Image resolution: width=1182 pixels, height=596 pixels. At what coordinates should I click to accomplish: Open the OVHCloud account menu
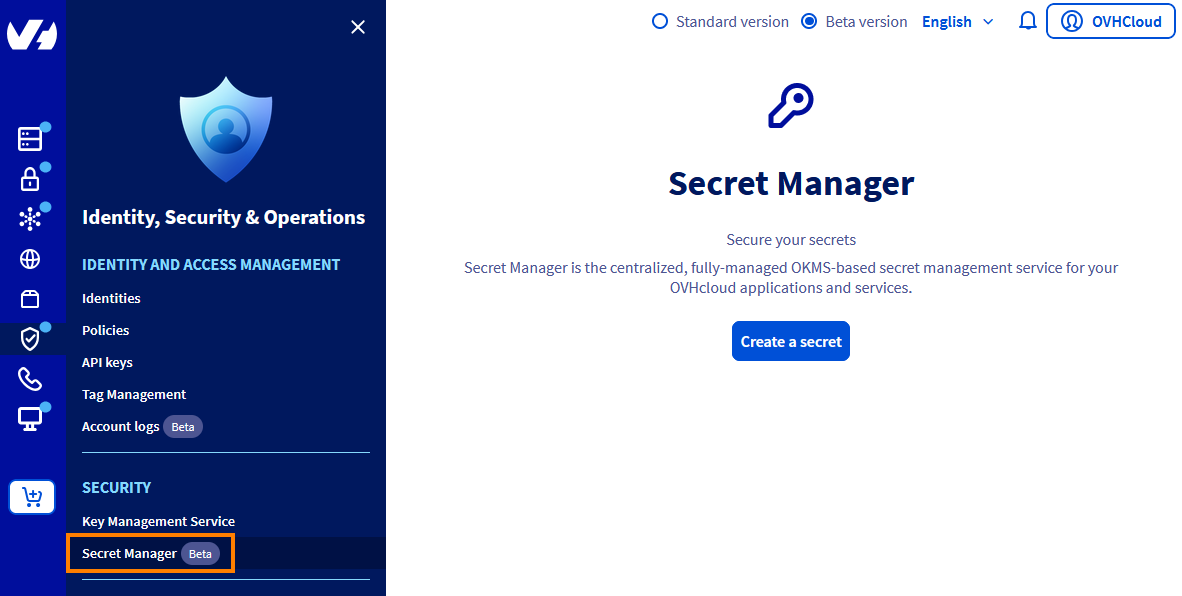click(1110, 21)
